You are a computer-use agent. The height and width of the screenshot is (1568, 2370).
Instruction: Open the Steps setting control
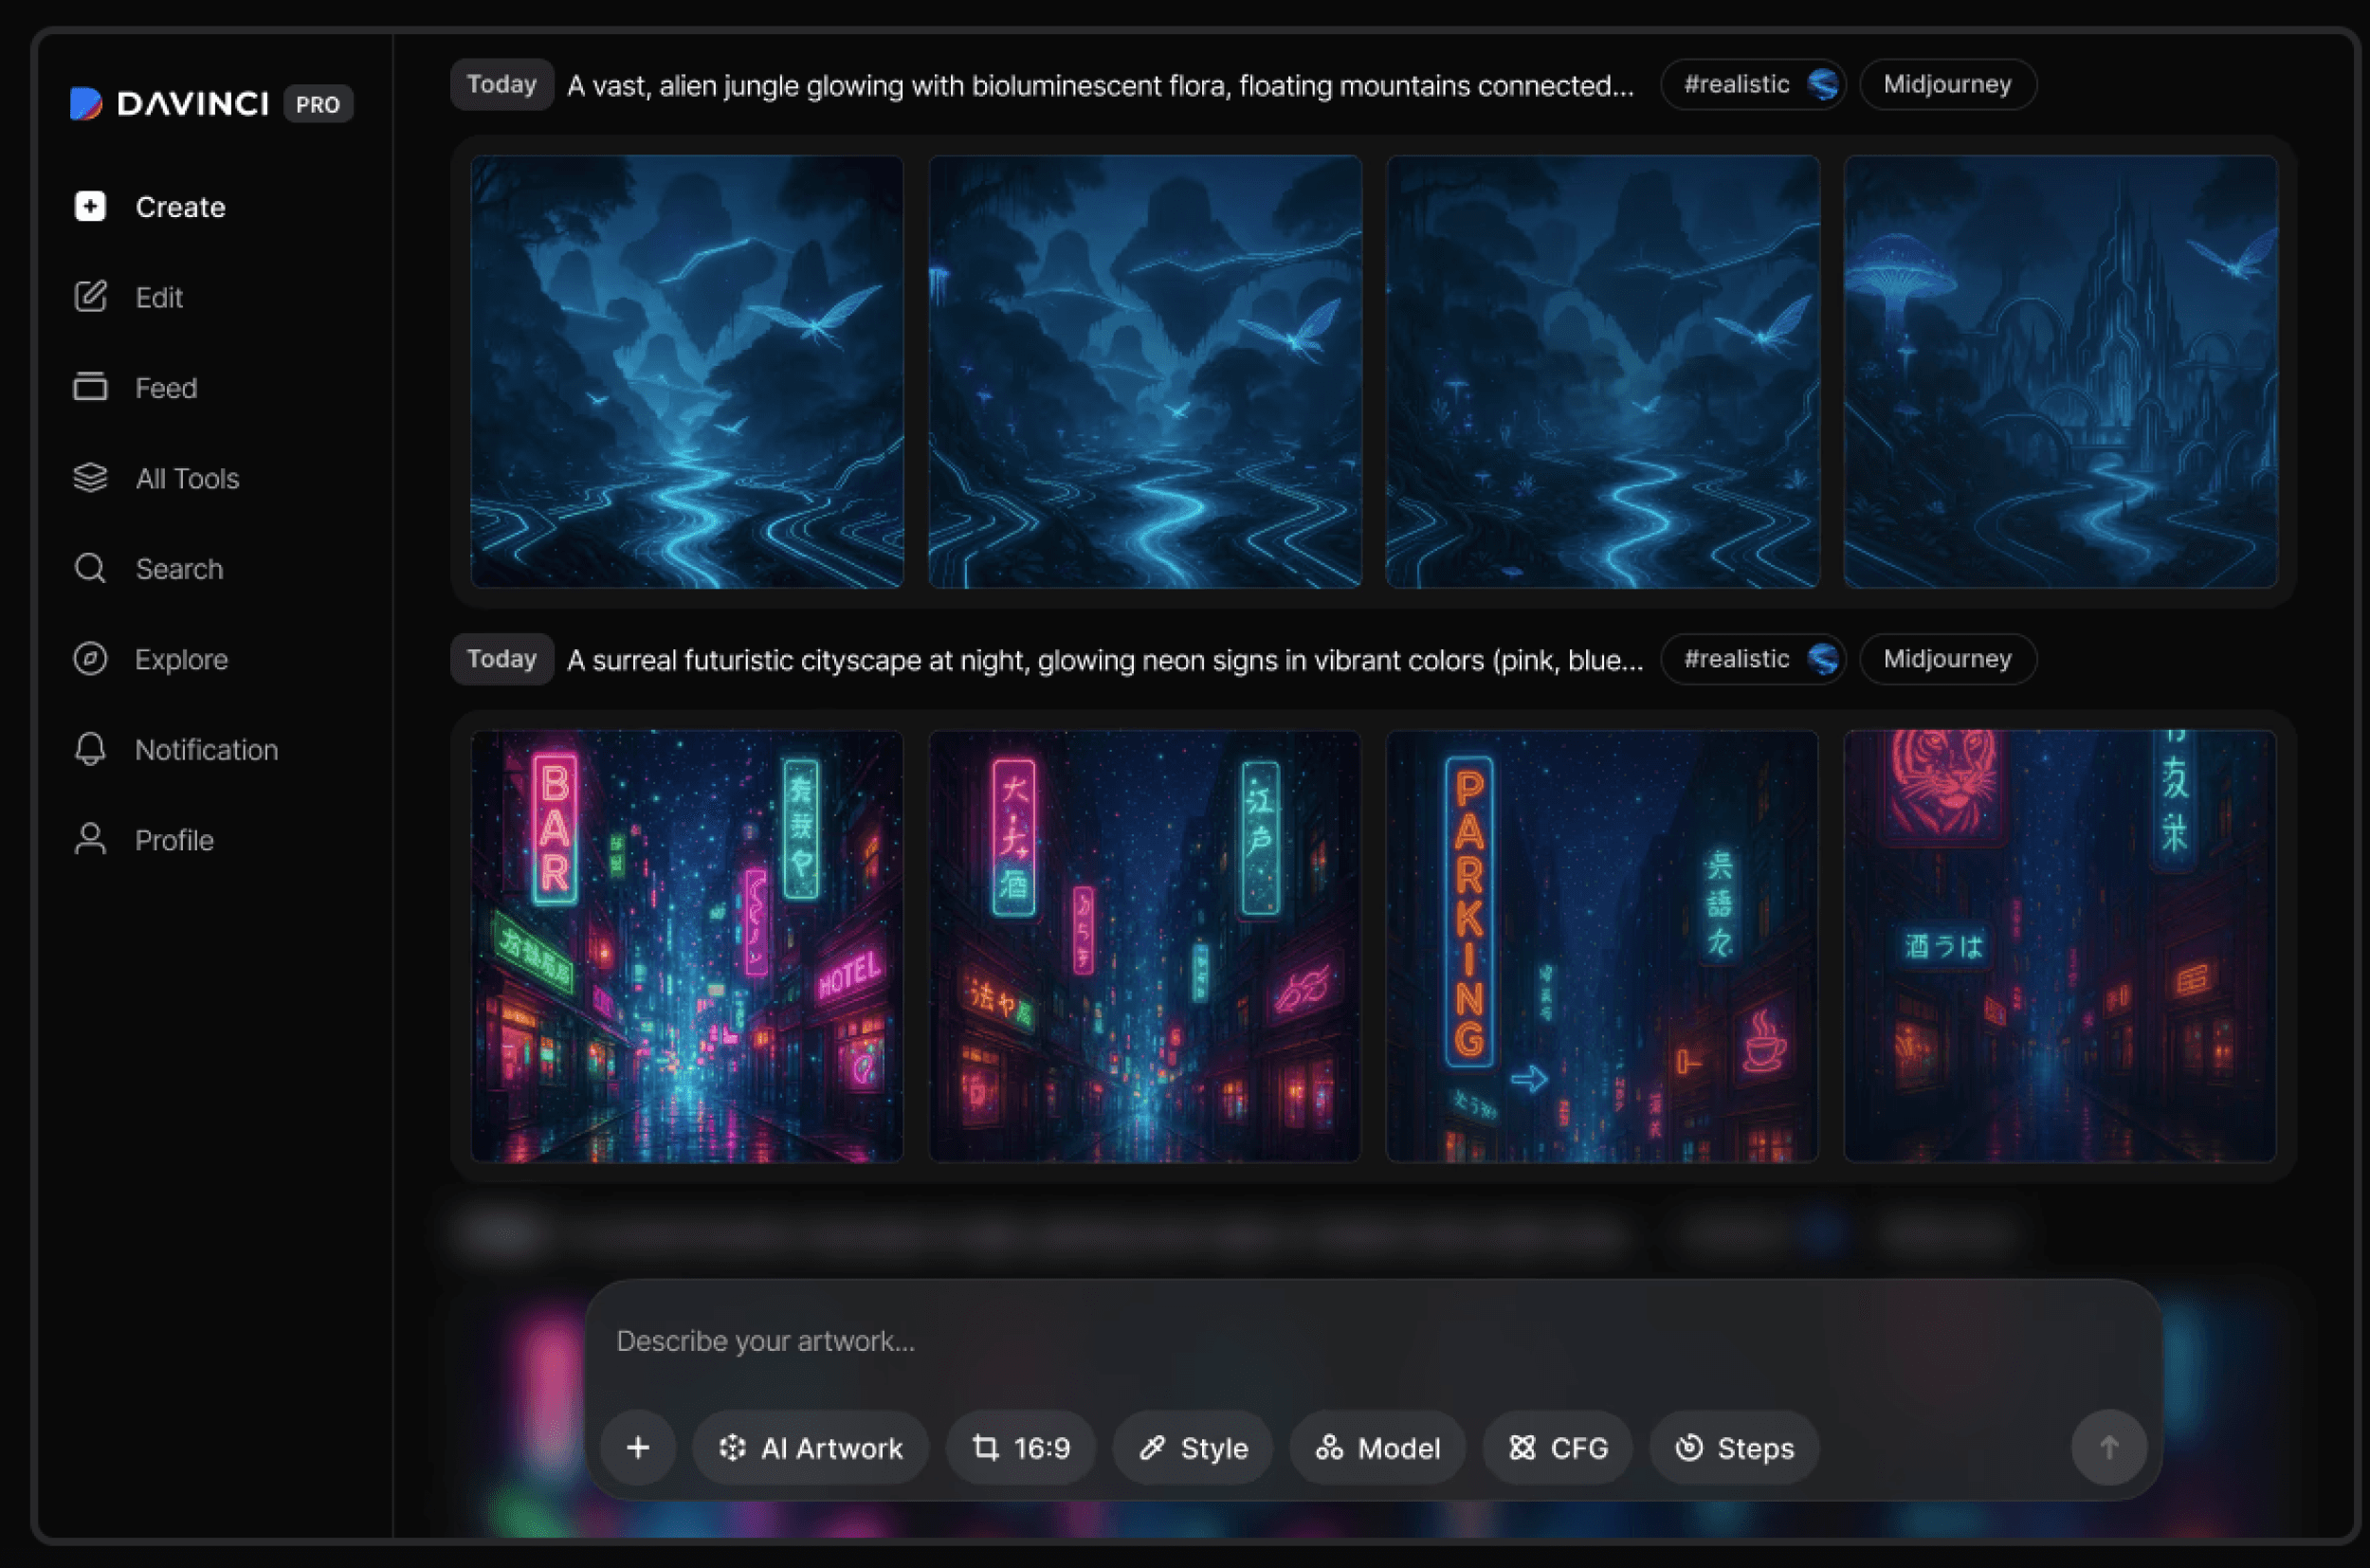(x=1733, y=1447)
